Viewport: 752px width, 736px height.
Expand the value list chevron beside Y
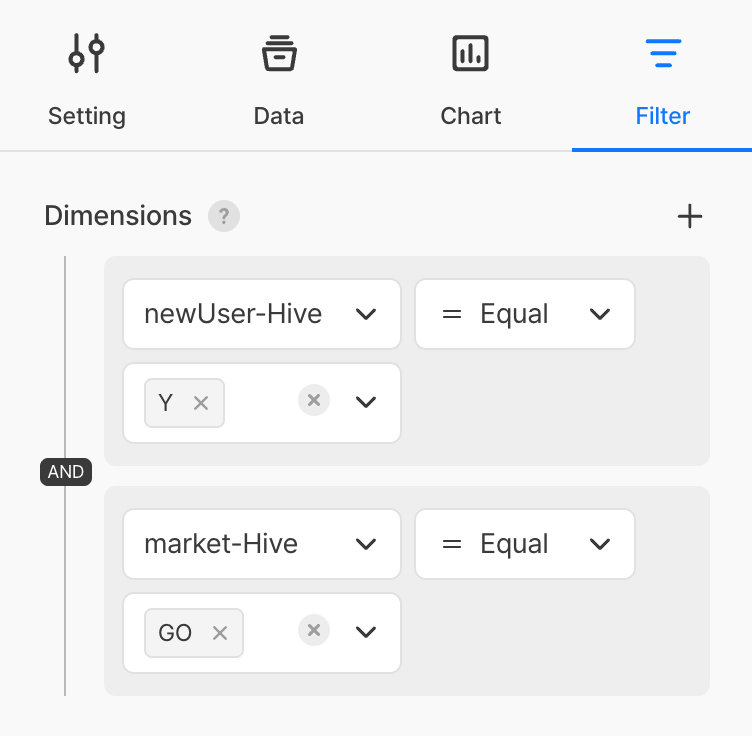pos(366,402)
